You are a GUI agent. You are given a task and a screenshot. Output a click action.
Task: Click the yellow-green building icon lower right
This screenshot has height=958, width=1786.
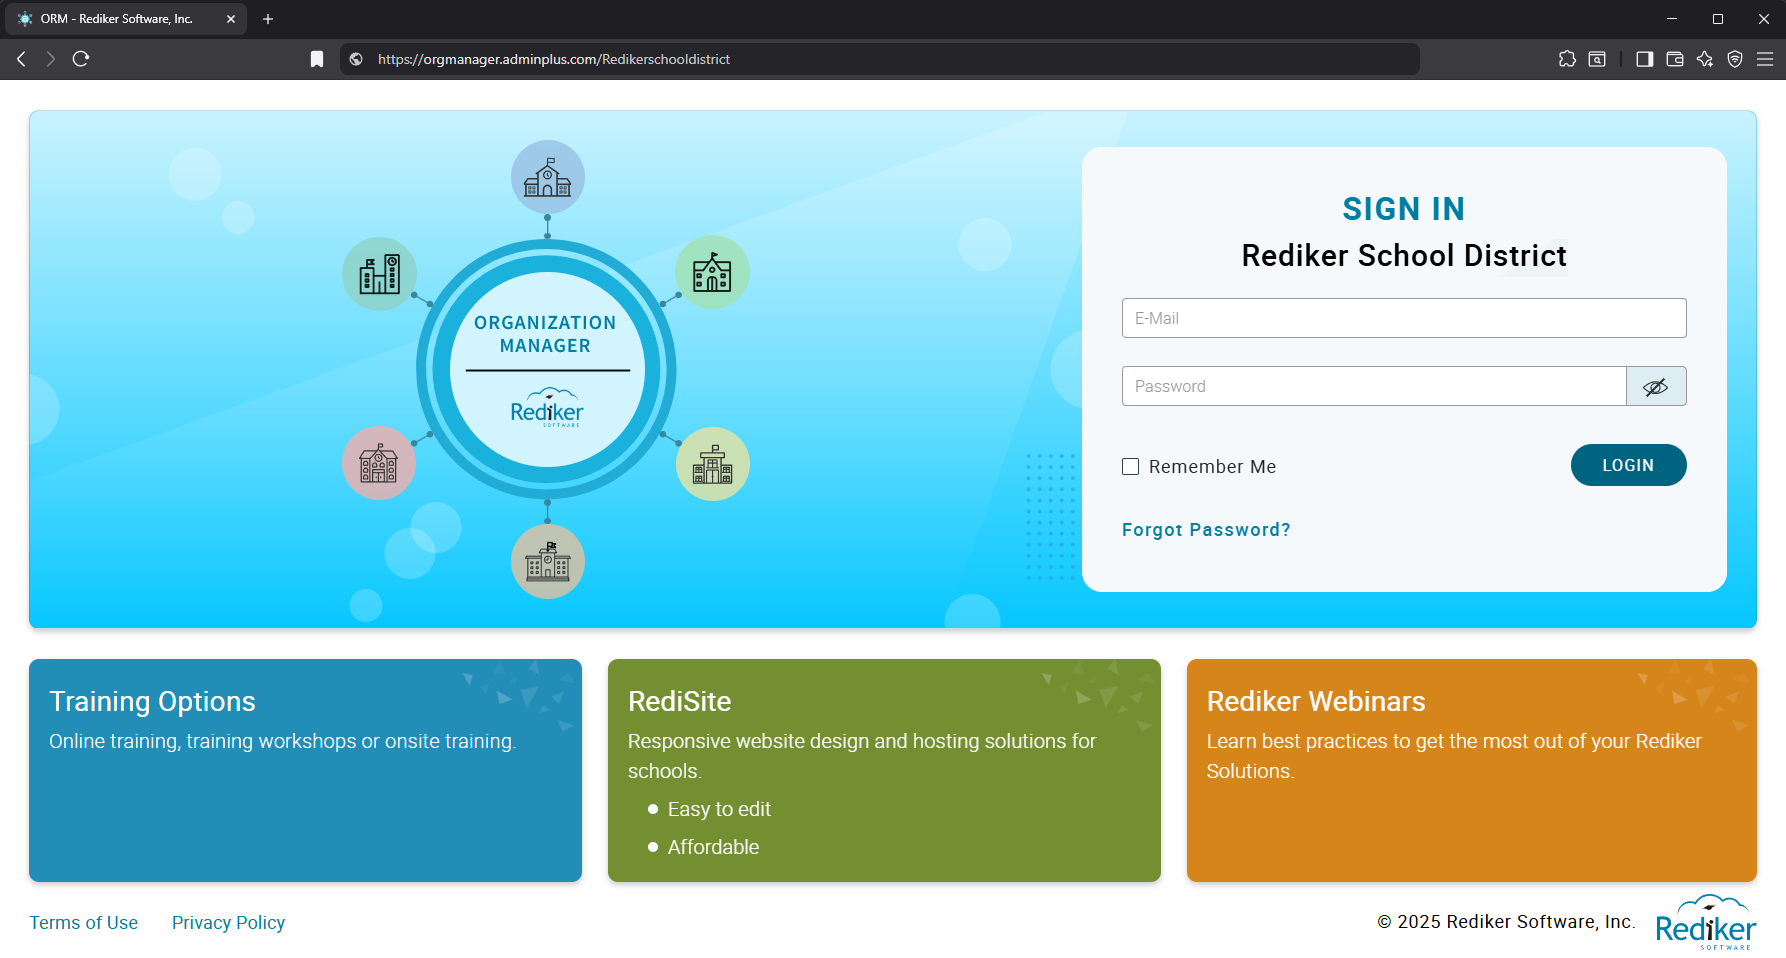pyautogui.click(x=713, y=464)
